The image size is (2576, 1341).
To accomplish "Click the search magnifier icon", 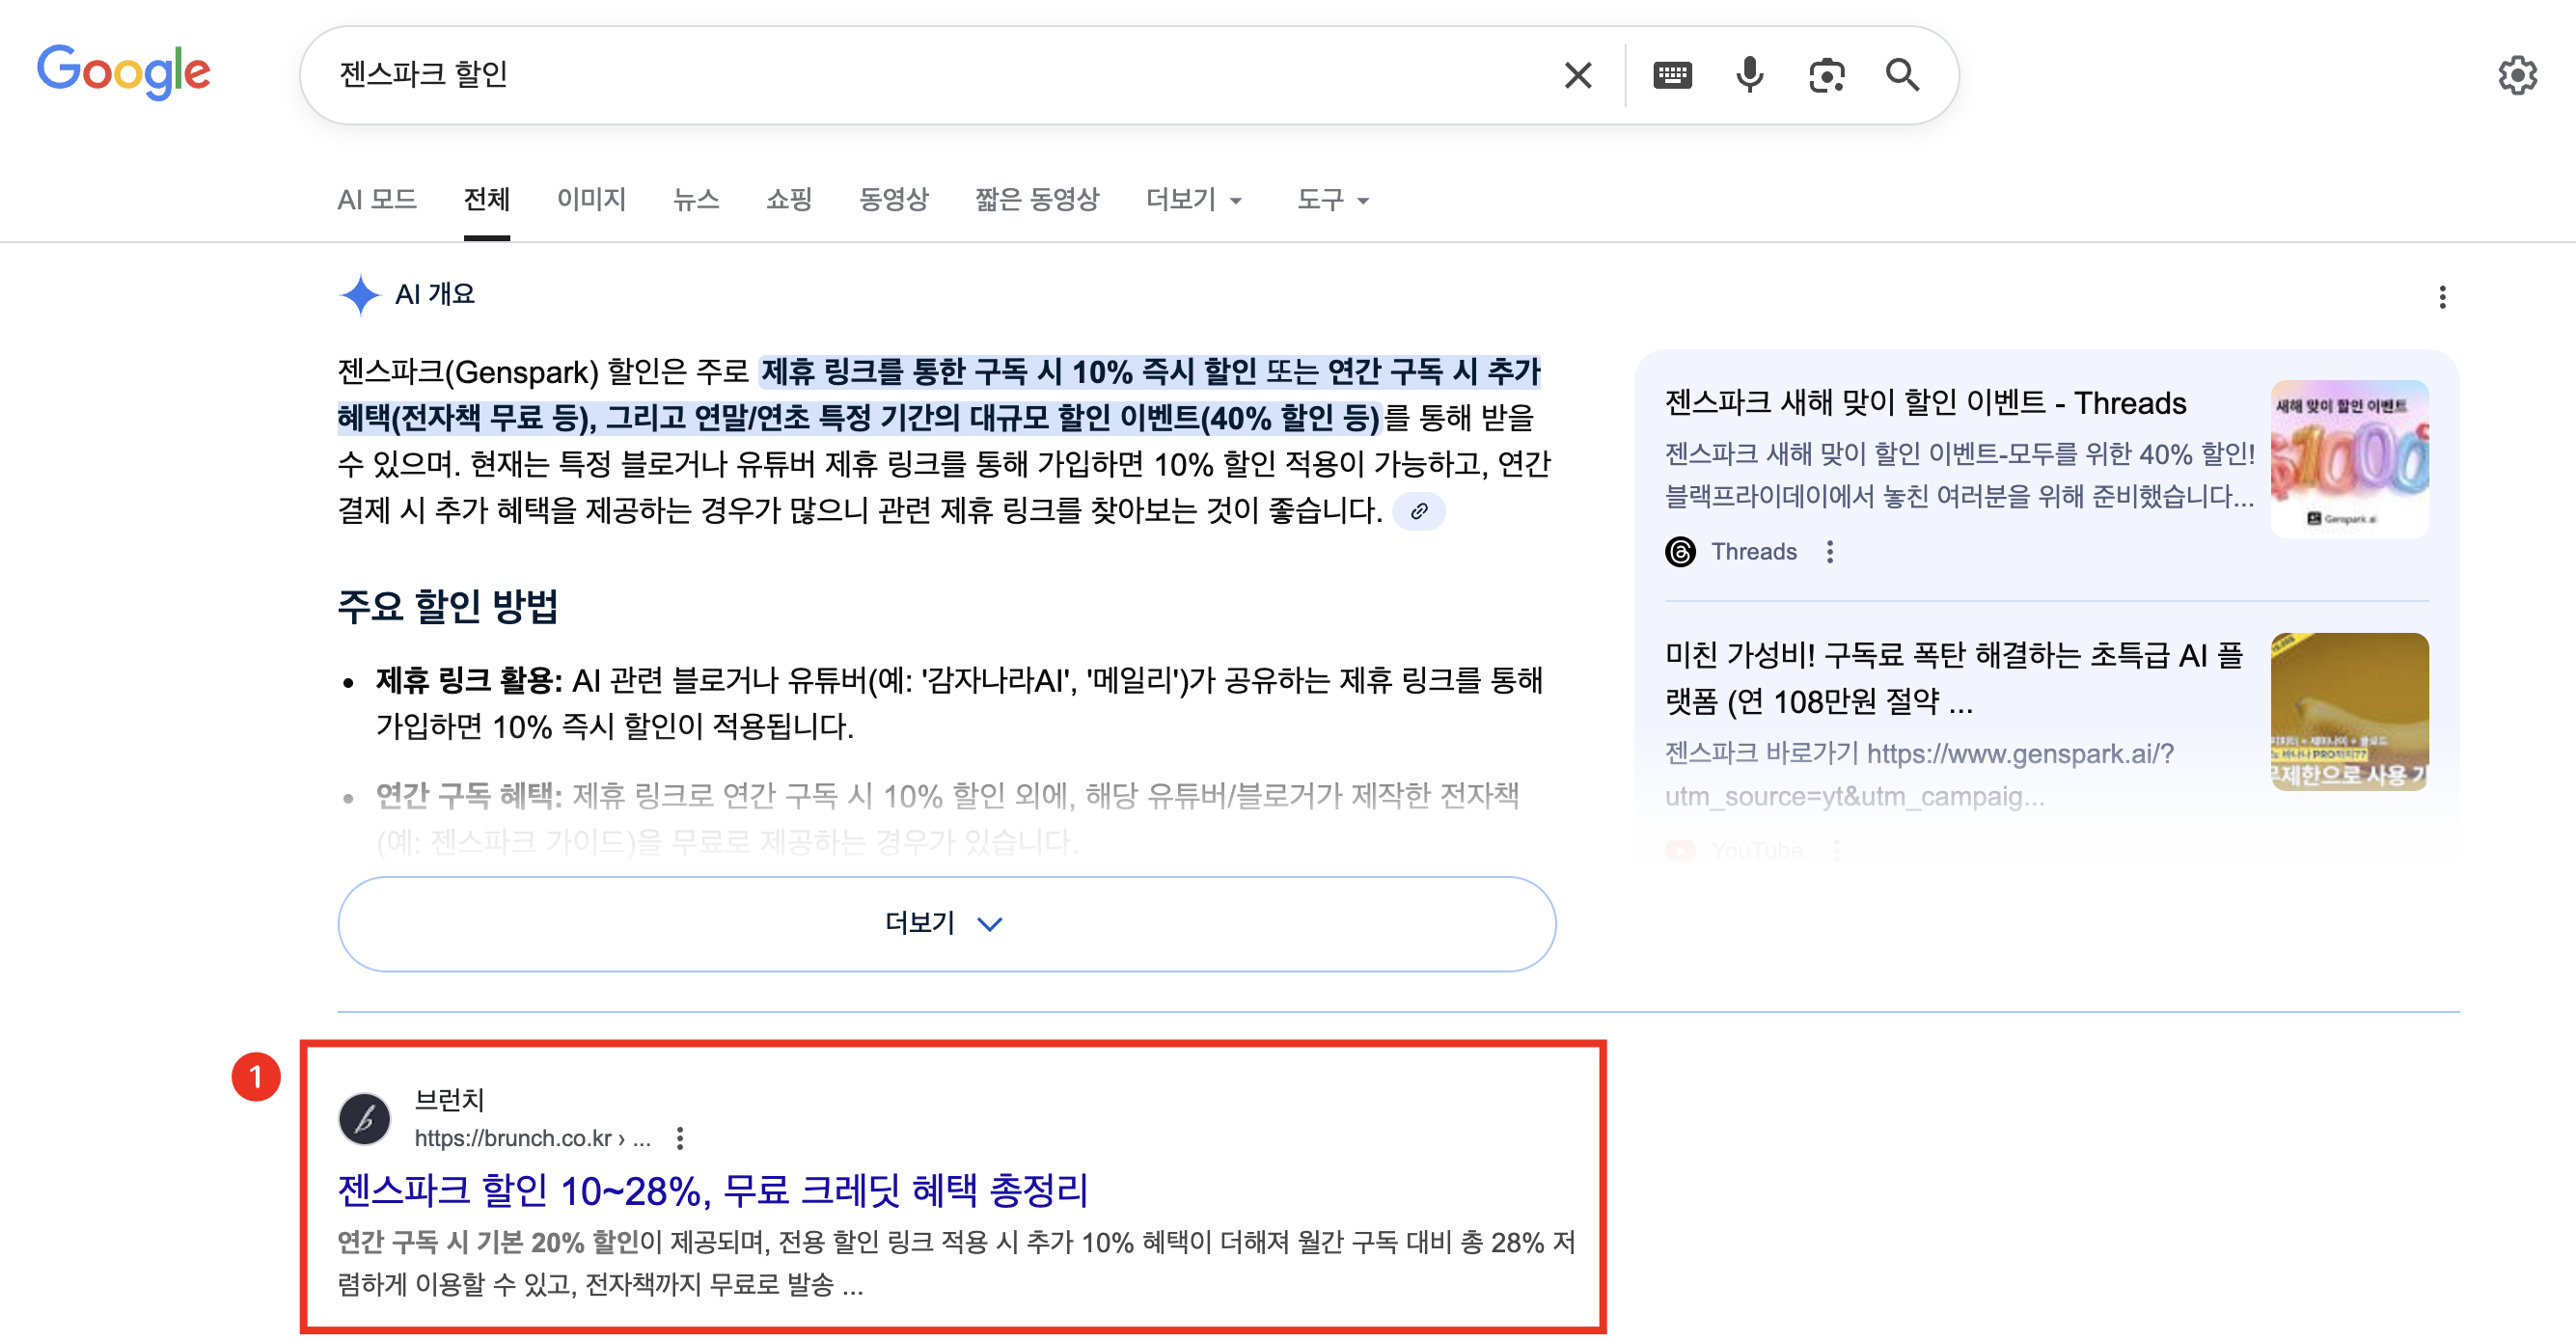I will coord(1902,74).
